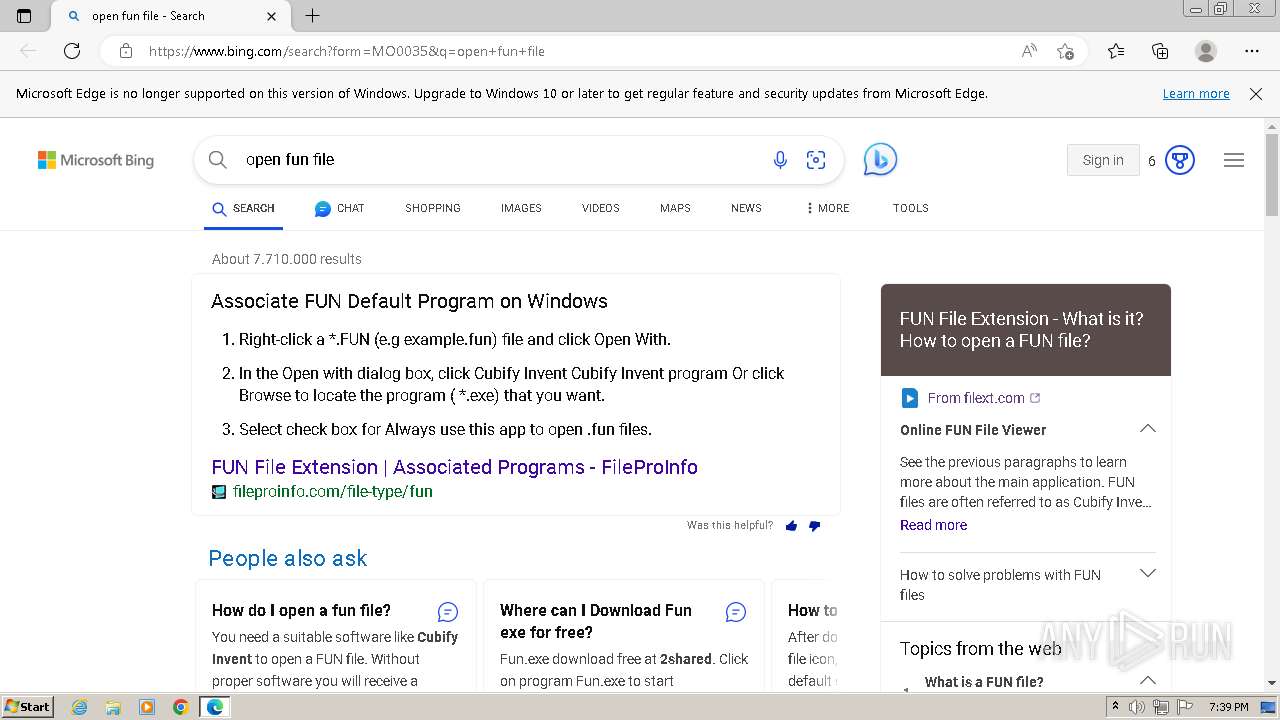Open Windows Media Player from taskbar
The width and height of the screenshot is (1280, 720).
pyautogui.click(x=147, y=707)
